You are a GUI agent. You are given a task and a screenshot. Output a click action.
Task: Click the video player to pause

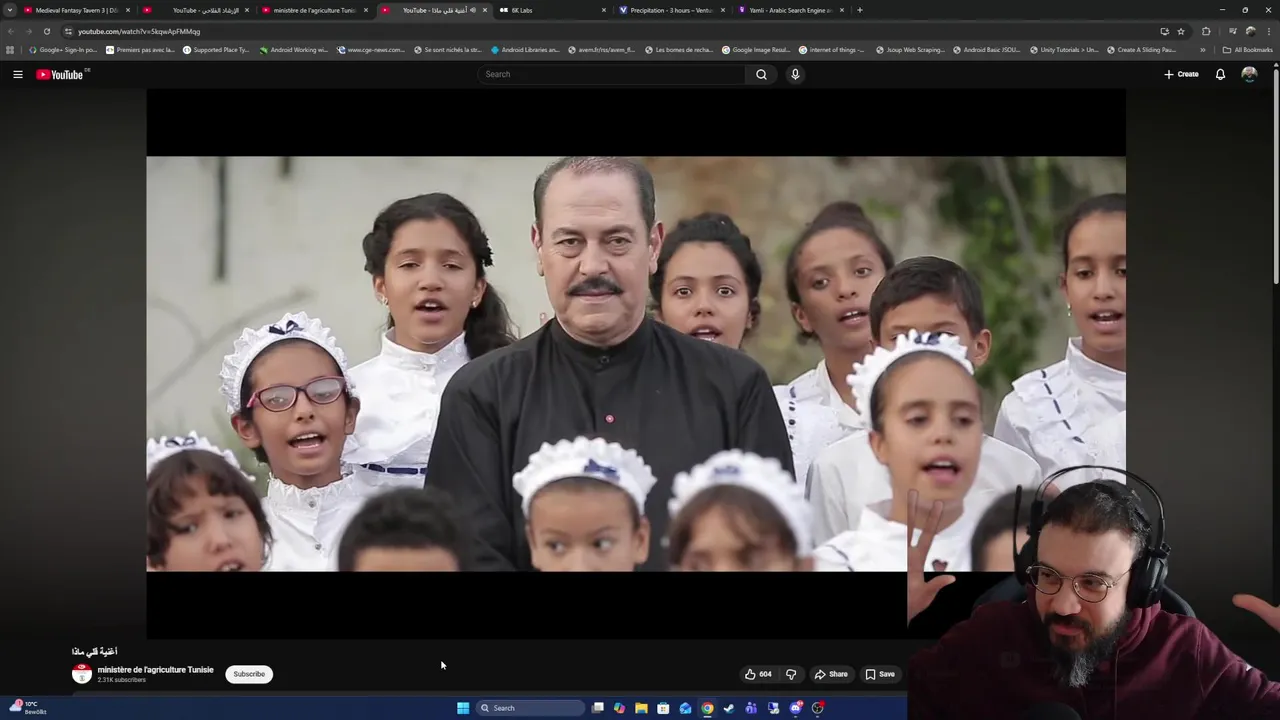tap(636, 363)
